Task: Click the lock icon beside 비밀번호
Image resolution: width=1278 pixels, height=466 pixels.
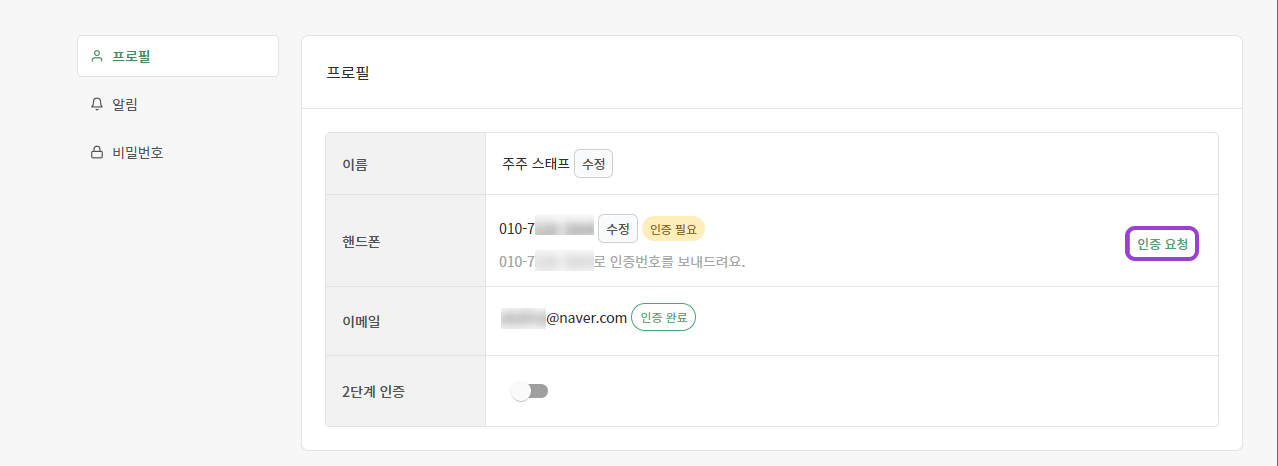Action: [x=97, y=153]
